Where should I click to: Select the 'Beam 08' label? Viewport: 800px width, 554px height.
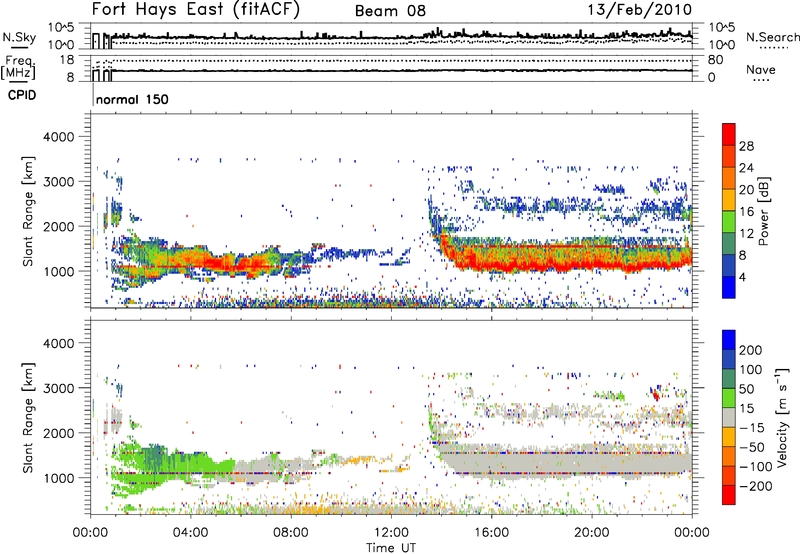tap(390, 11)
